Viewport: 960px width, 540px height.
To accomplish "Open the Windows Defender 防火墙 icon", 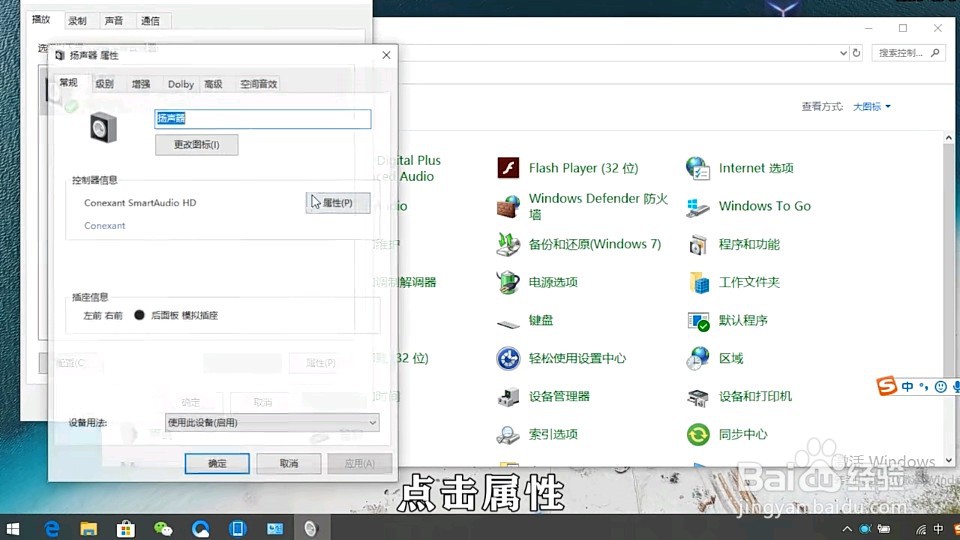I will point(508,206).
